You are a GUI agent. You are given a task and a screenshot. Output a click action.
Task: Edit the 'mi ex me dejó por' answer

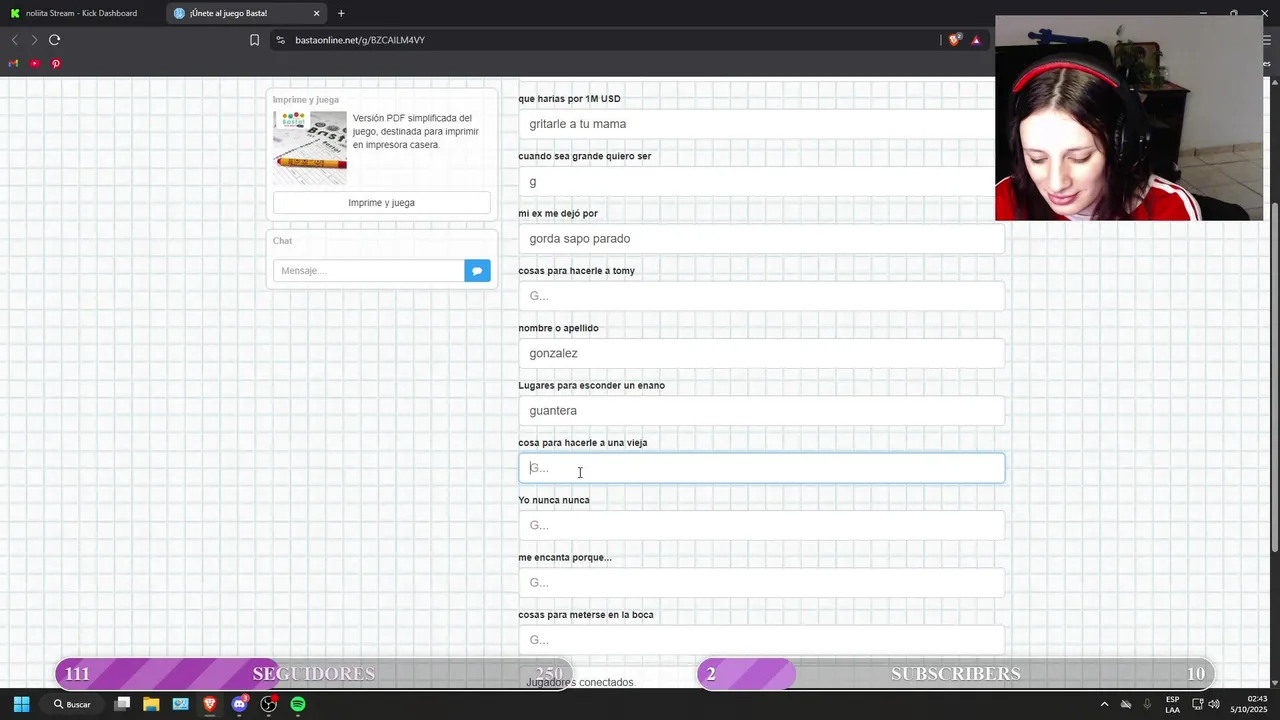click(x=761, y=238)
